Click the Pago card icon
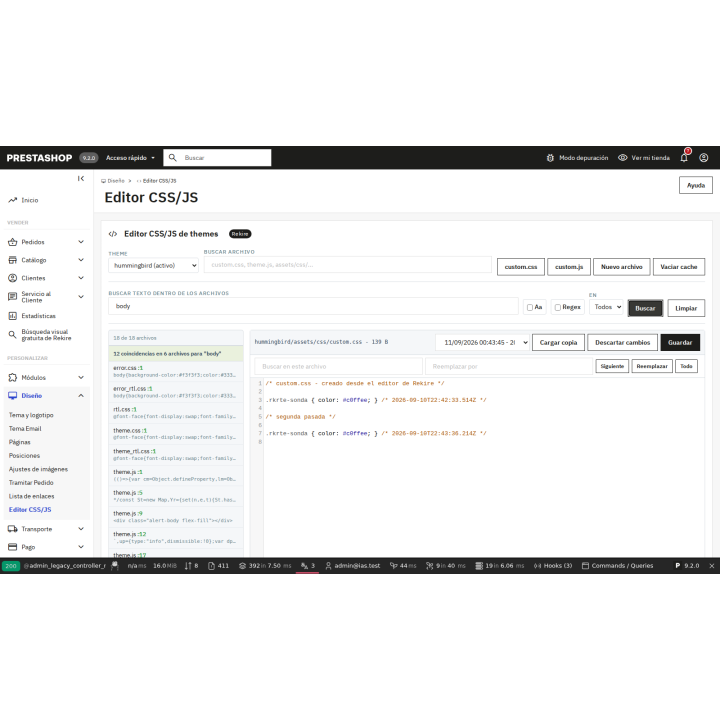The image size is (720, 720). coord(12,547)
